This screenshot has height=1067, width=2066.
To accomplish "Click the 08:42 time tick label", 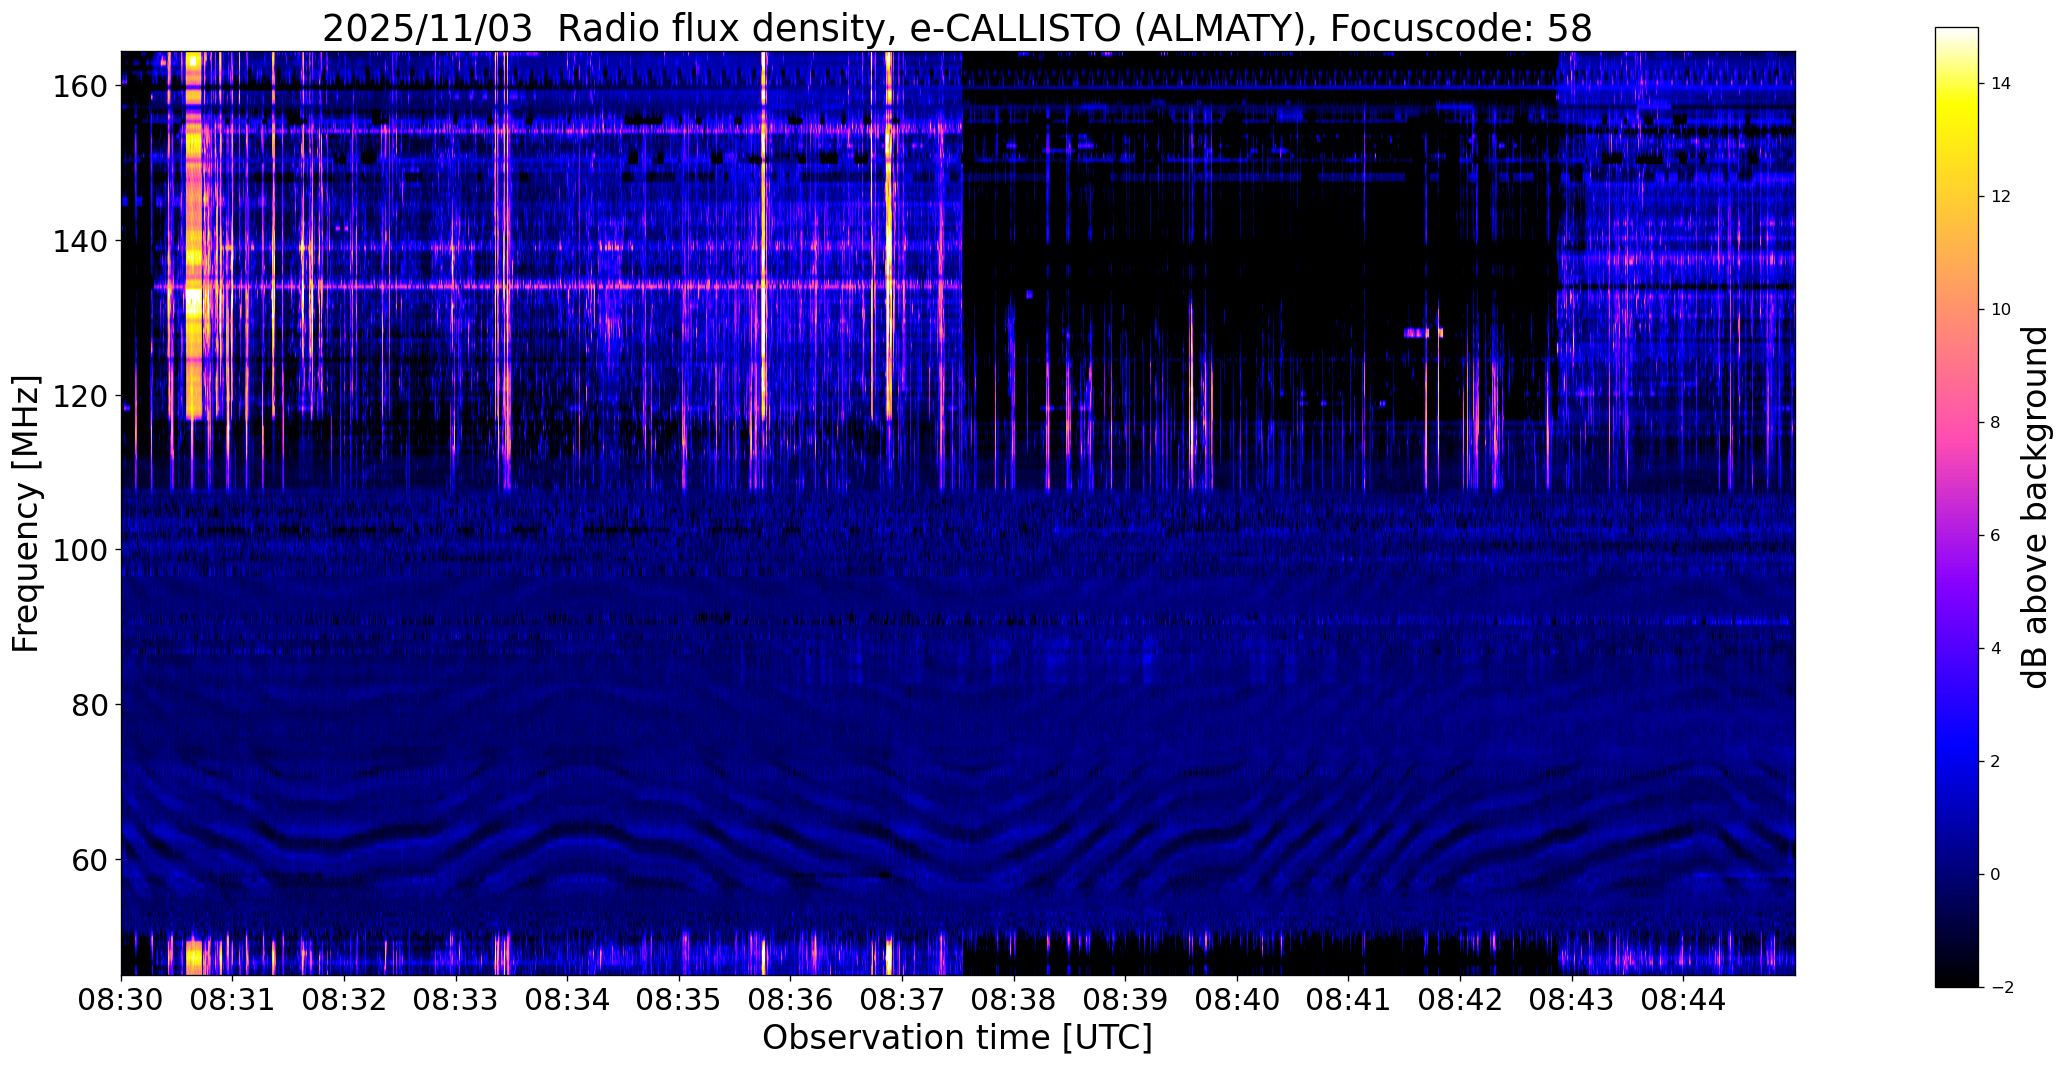I will point(1460,999).
